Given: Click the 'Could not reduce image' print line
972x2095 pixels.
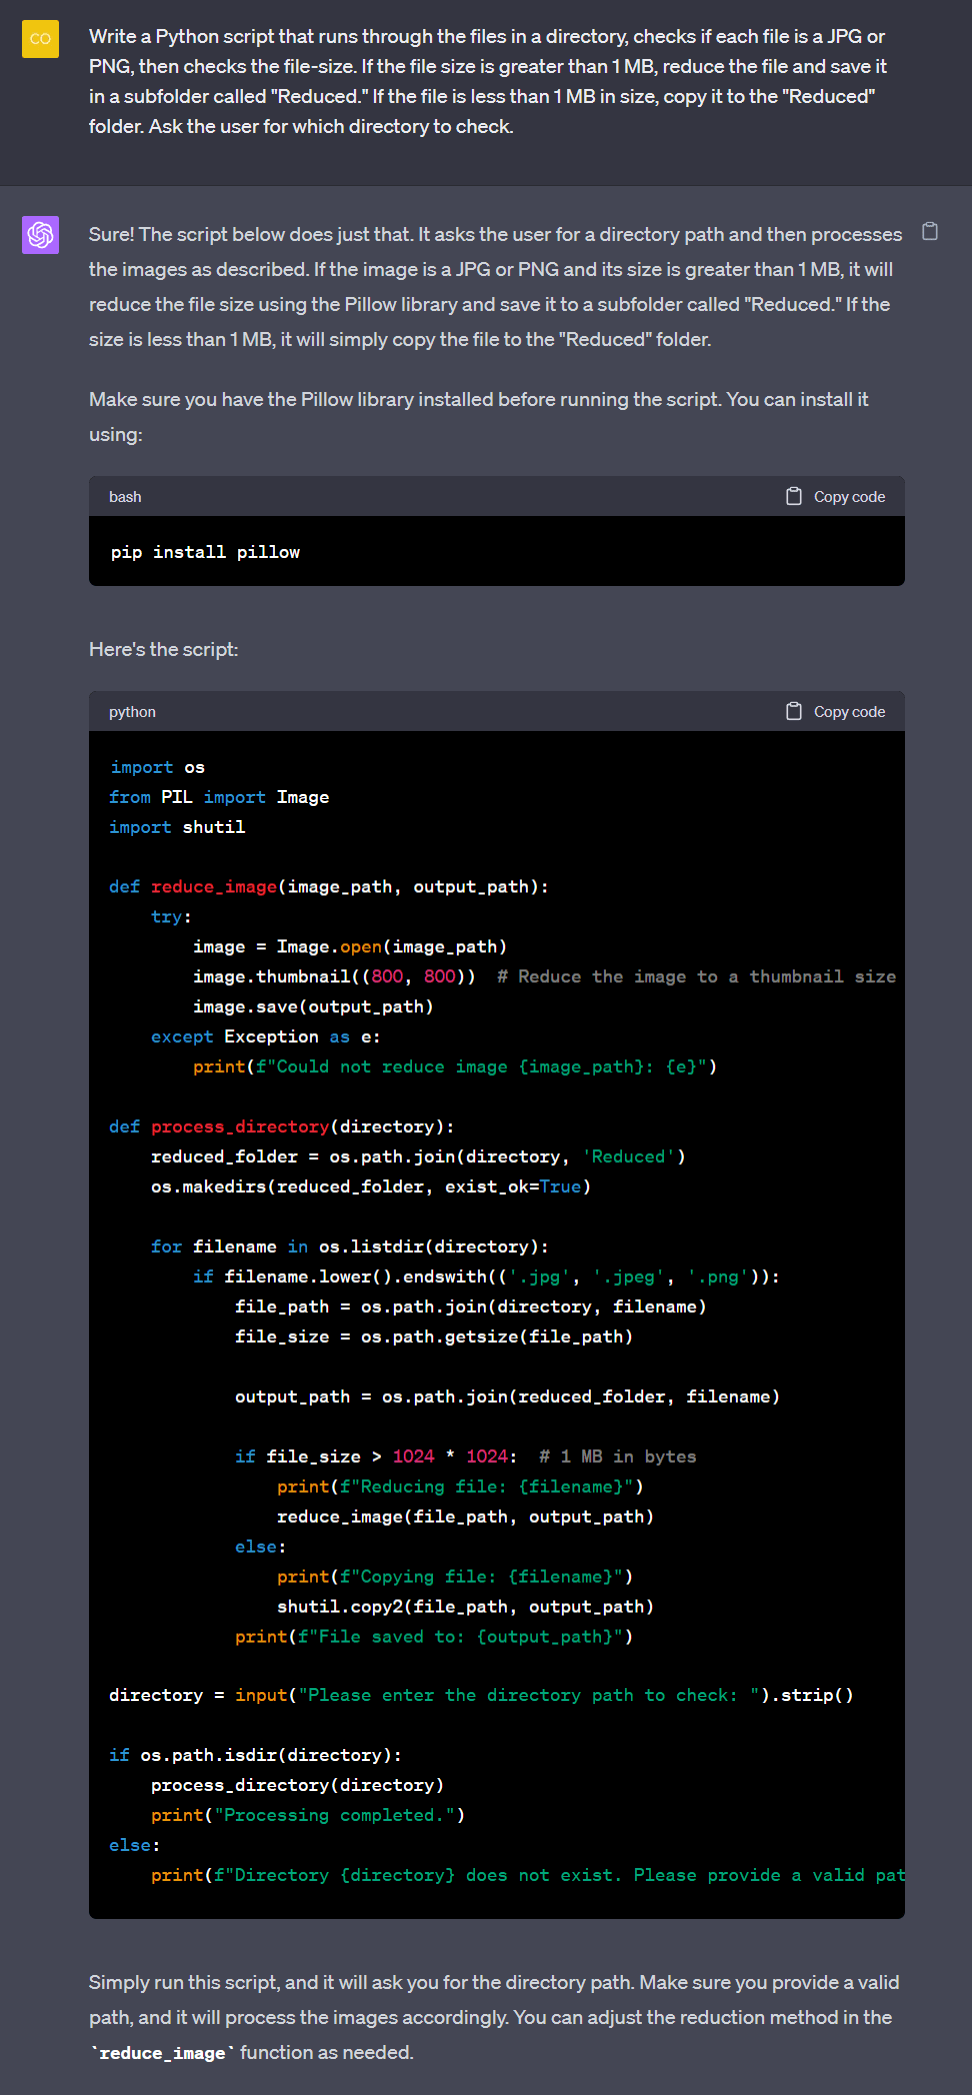Looking at the screenshot, I should 455,1067.
